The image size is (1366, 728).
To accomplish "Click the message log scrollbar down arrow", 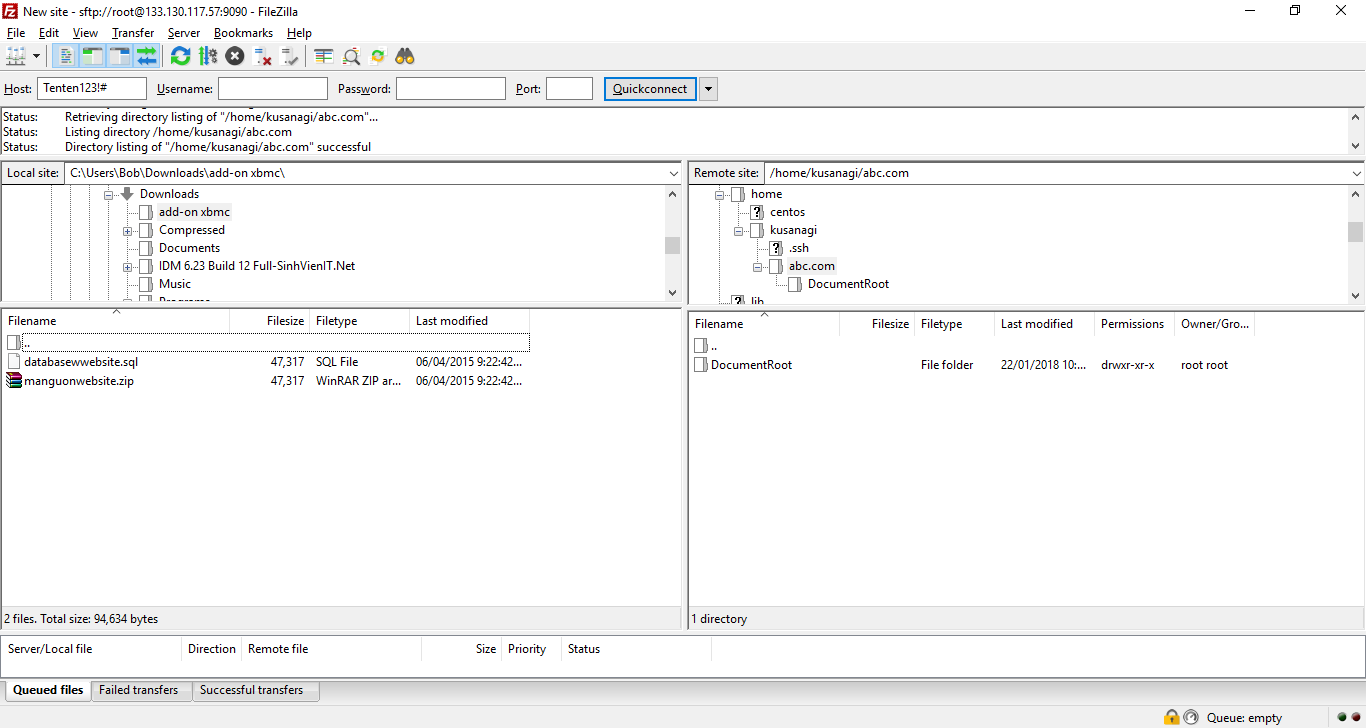I will click(1356, 146).
